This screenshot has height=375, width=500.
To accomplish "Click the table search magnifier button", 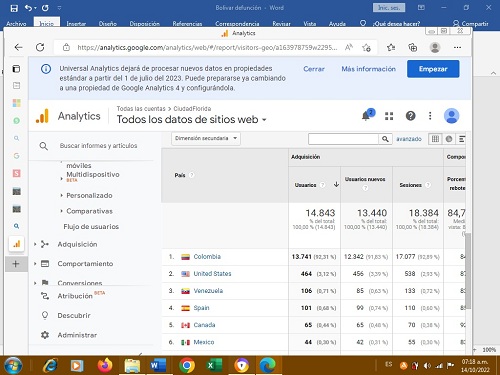I will [x=385, y=139].
